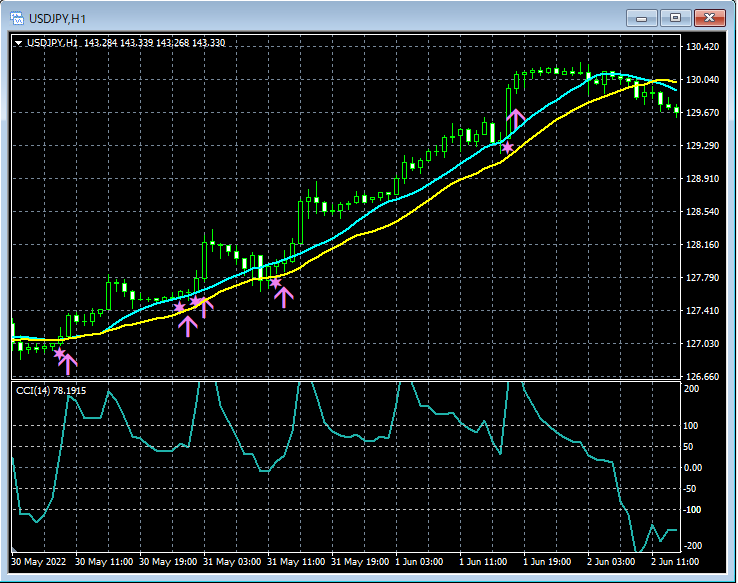738x583 pixels.
Task: Click the leftmost pink up arrow signal
Action: (68, 365)
